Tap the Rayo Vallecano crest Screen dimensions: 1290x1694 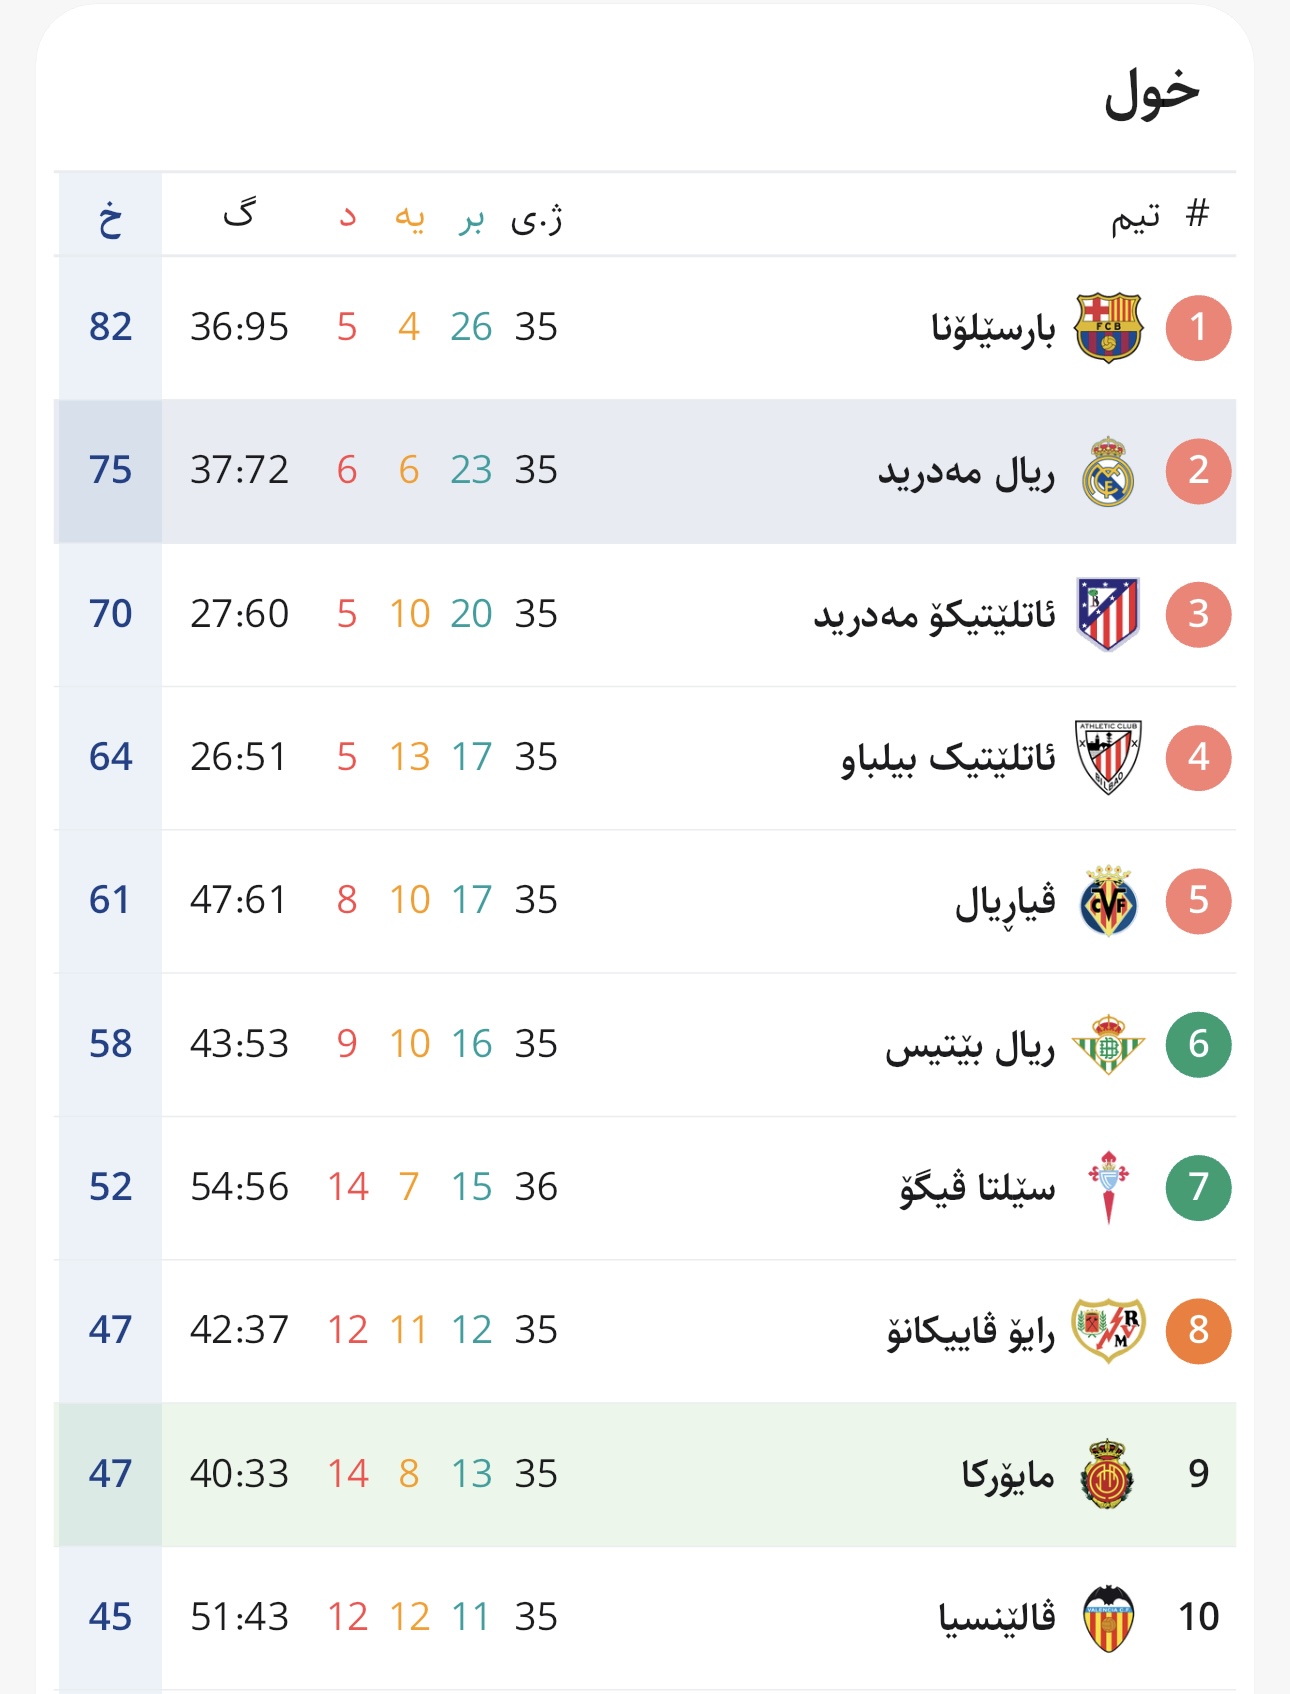coord(1108,1330)
